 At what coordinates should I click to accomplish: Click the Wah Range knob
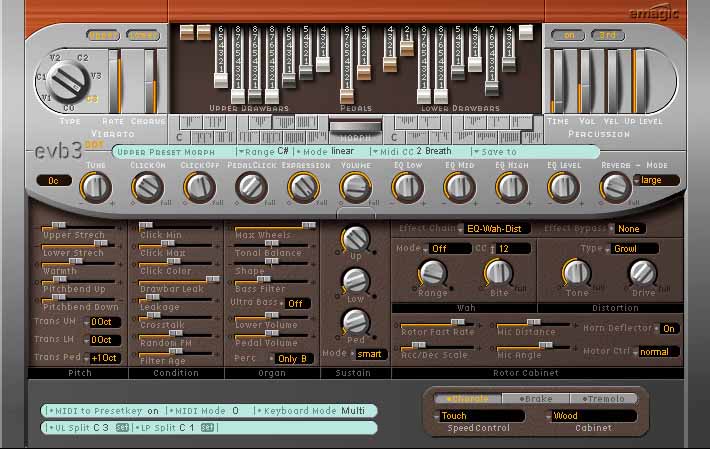433,274
